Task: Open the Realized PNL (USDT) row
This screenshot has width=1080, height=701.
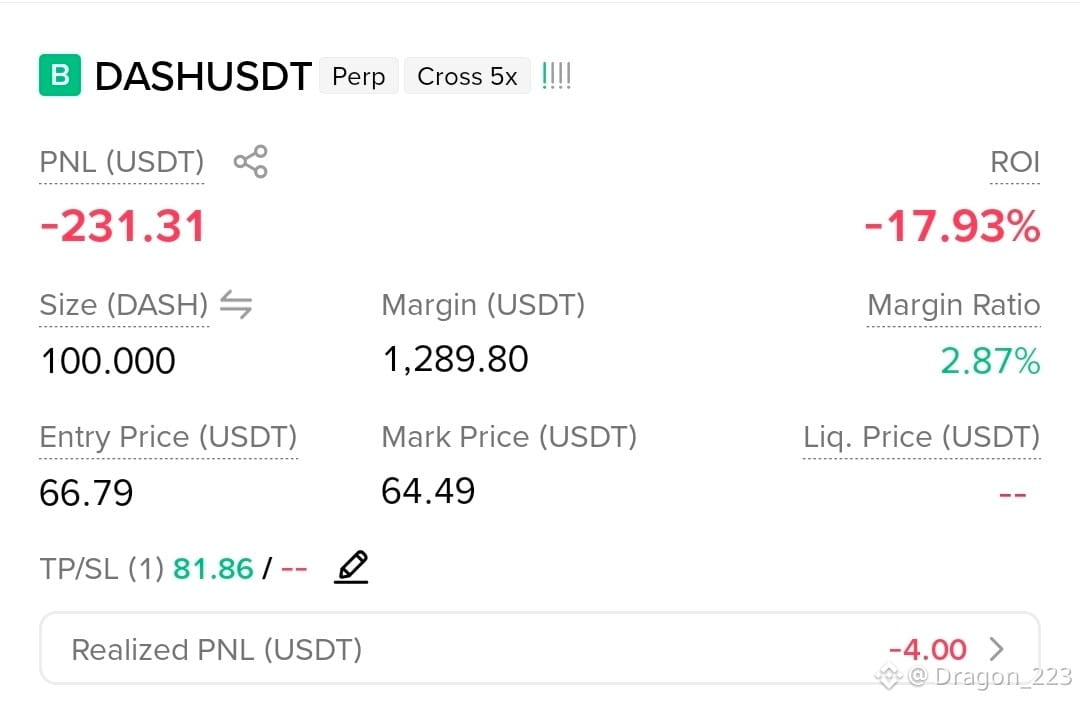Action: (x=539, y=649)
